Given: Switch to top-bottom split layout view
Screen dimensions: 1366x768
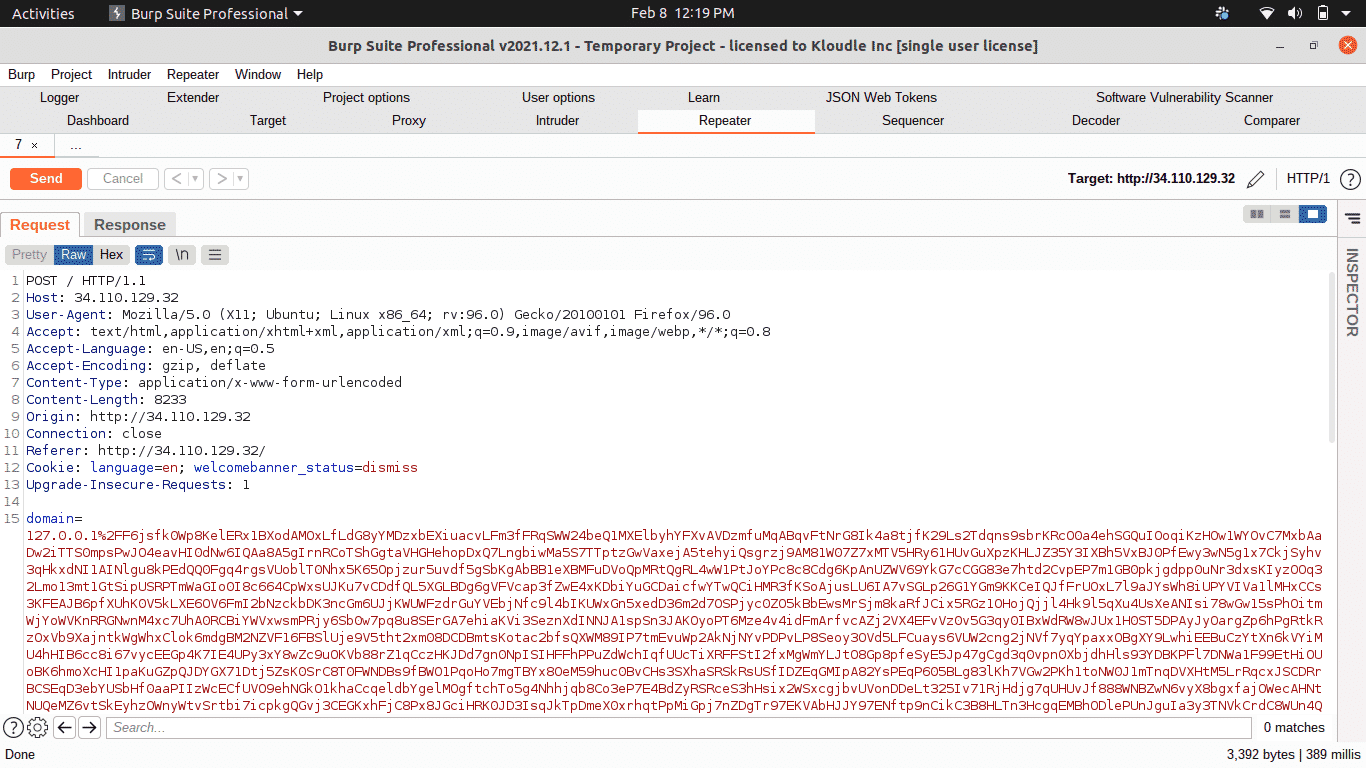Looking at the screenshot, I should 1285,214.
